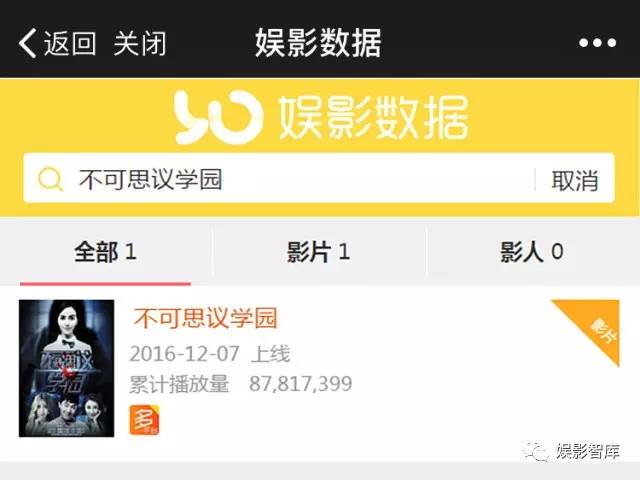Click the 娱影数据 banner text in yellow header

tap(373, 118)
